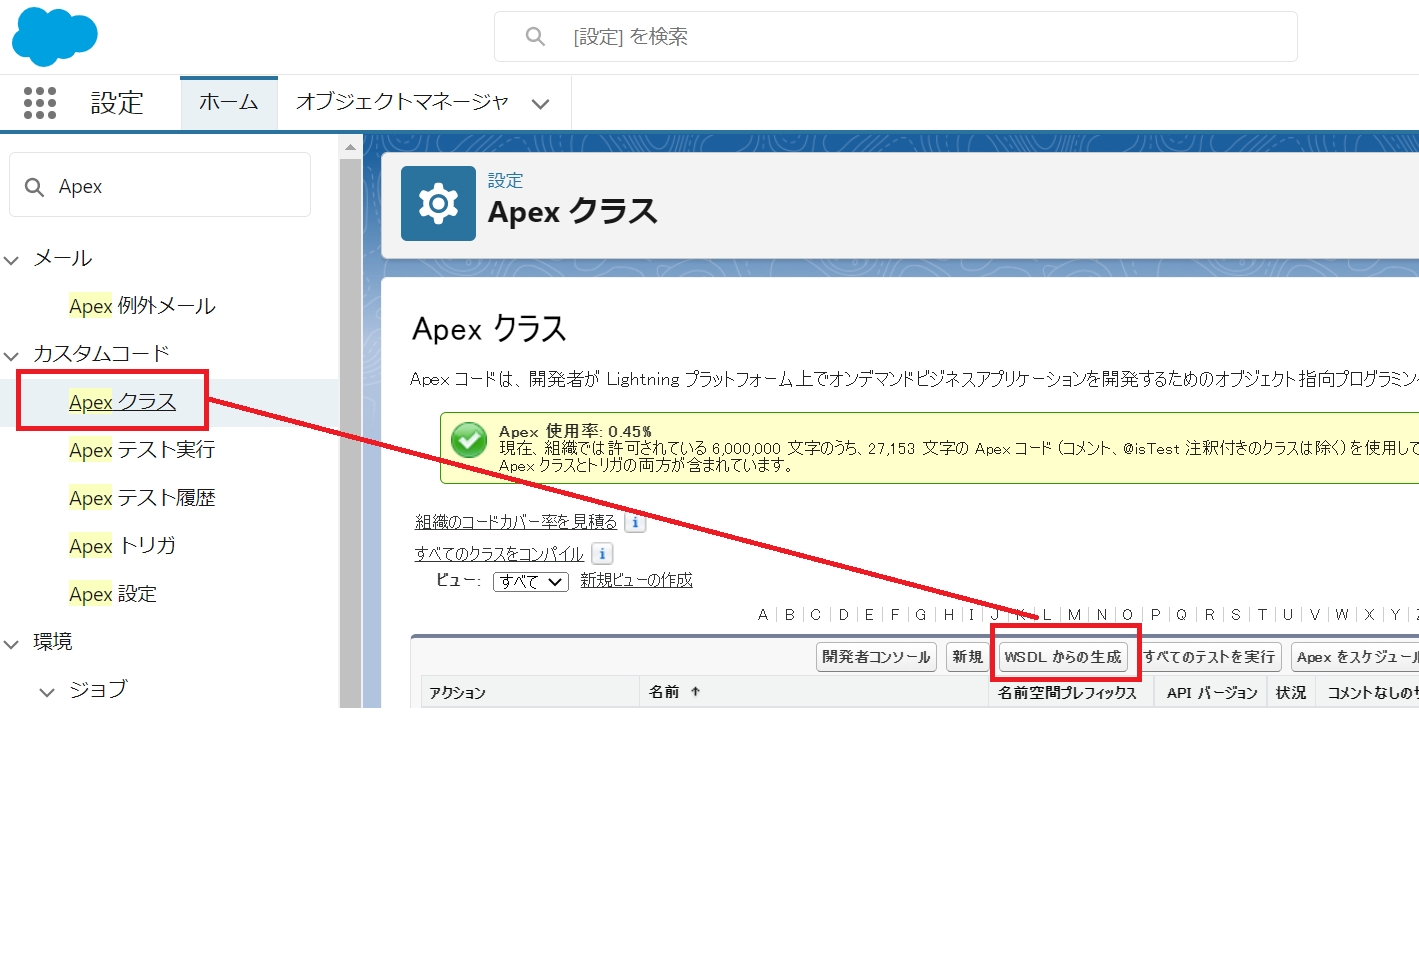Screen dimensions: 1419x980
Task: Click the quick find field containing Apex
Action: [x=160, y=185]
